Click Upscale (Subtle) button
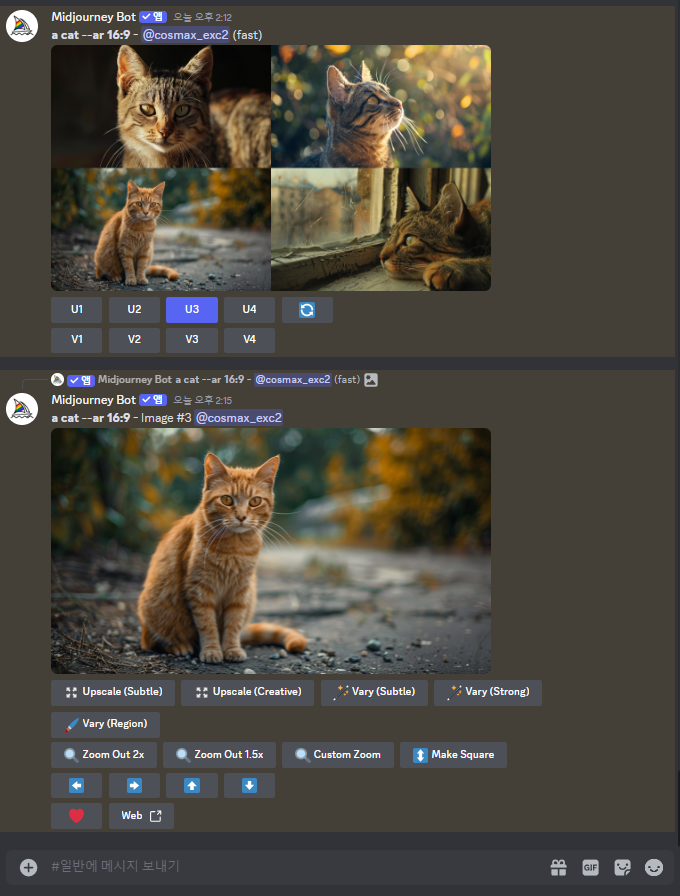680x896 pixels. (113, 693)
